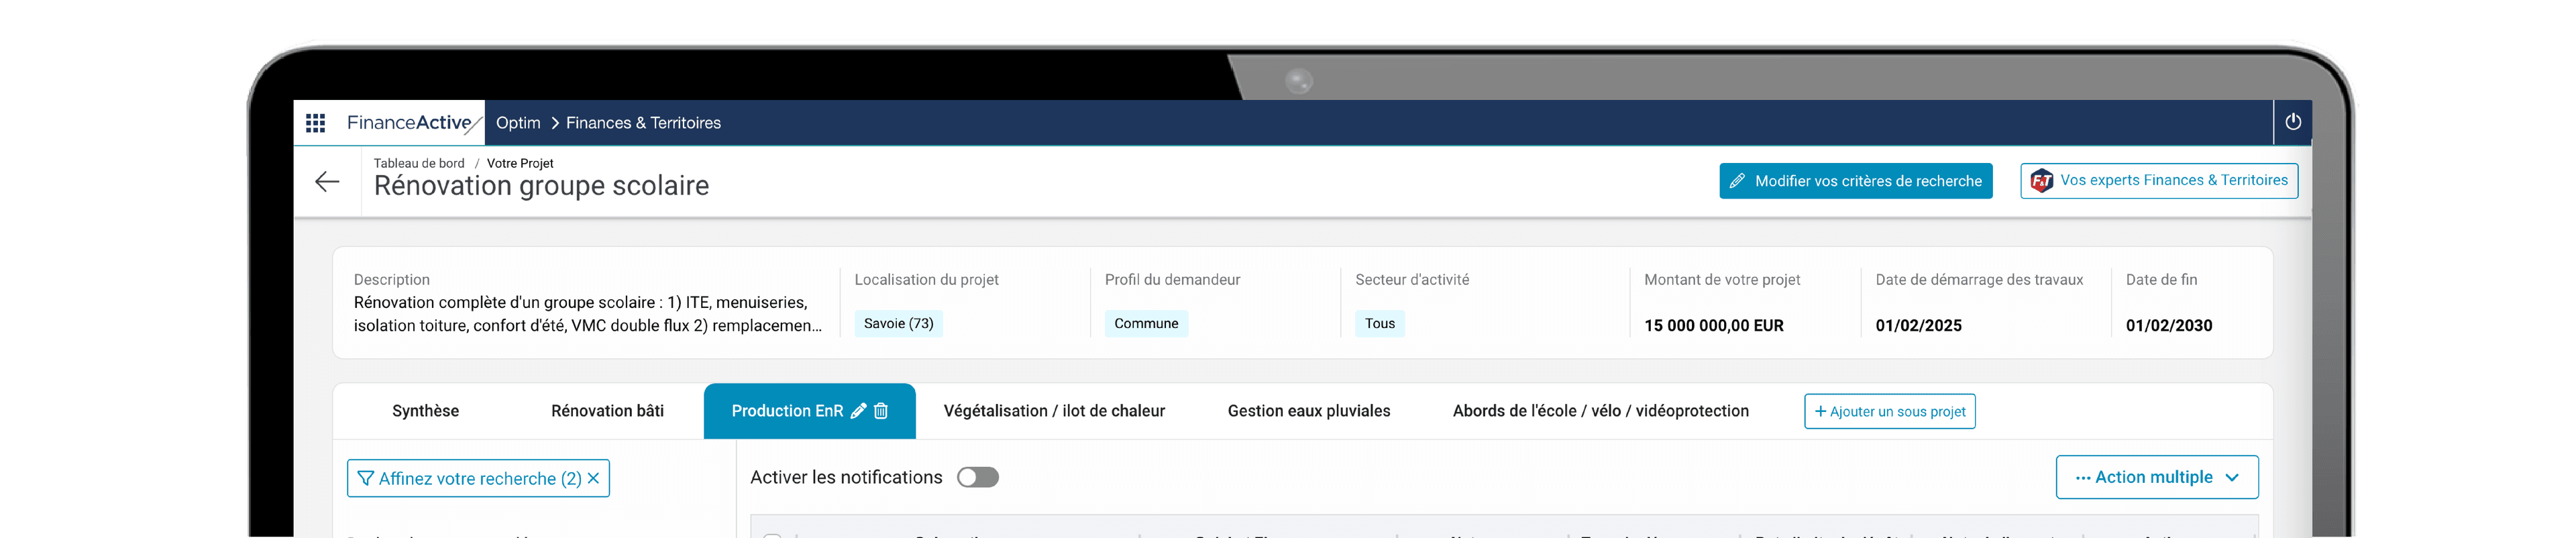The width and height of the screenshot is (2576, 538).
Task: Select Végétalisation / ilot de chaleur tab
Action: [x=1054, y=411]
